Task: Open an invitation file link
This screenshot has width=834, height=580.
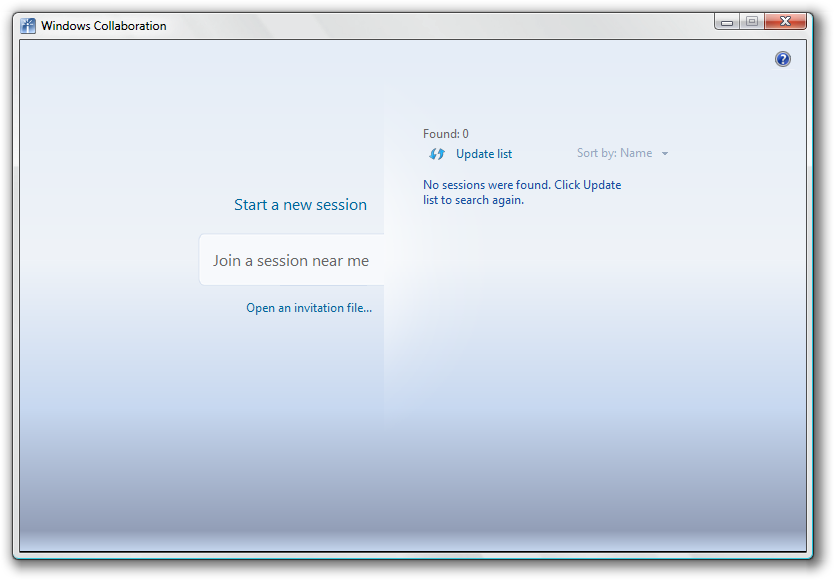Action: 309,308
